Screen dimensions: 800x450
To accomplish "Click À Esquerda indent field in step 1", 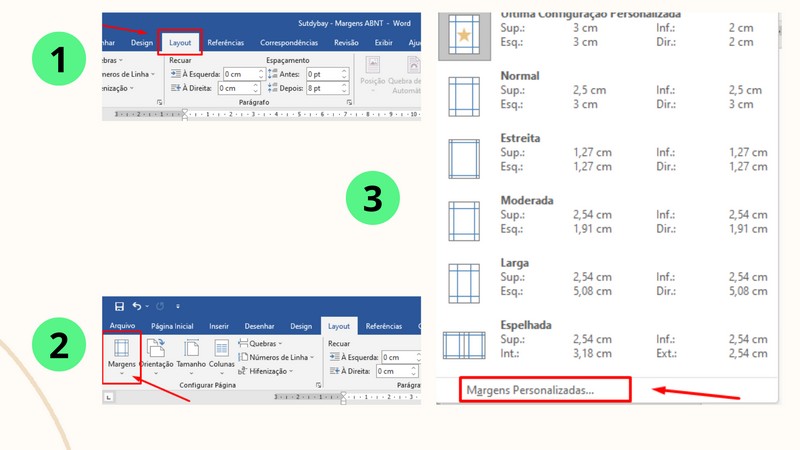I will tap(244, 74).
